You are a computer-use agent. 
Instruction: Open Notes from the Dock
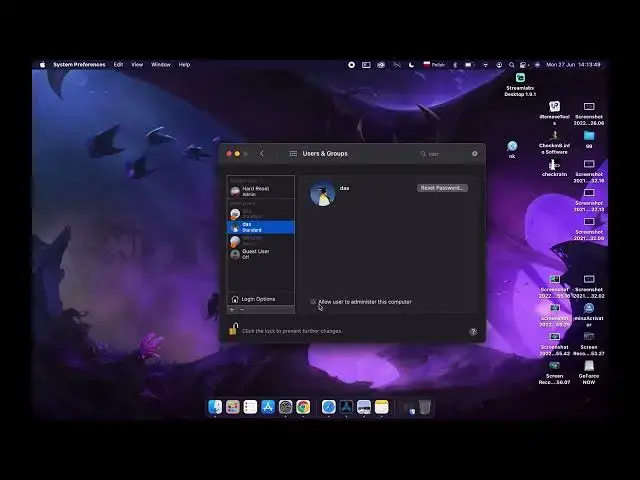381,407
